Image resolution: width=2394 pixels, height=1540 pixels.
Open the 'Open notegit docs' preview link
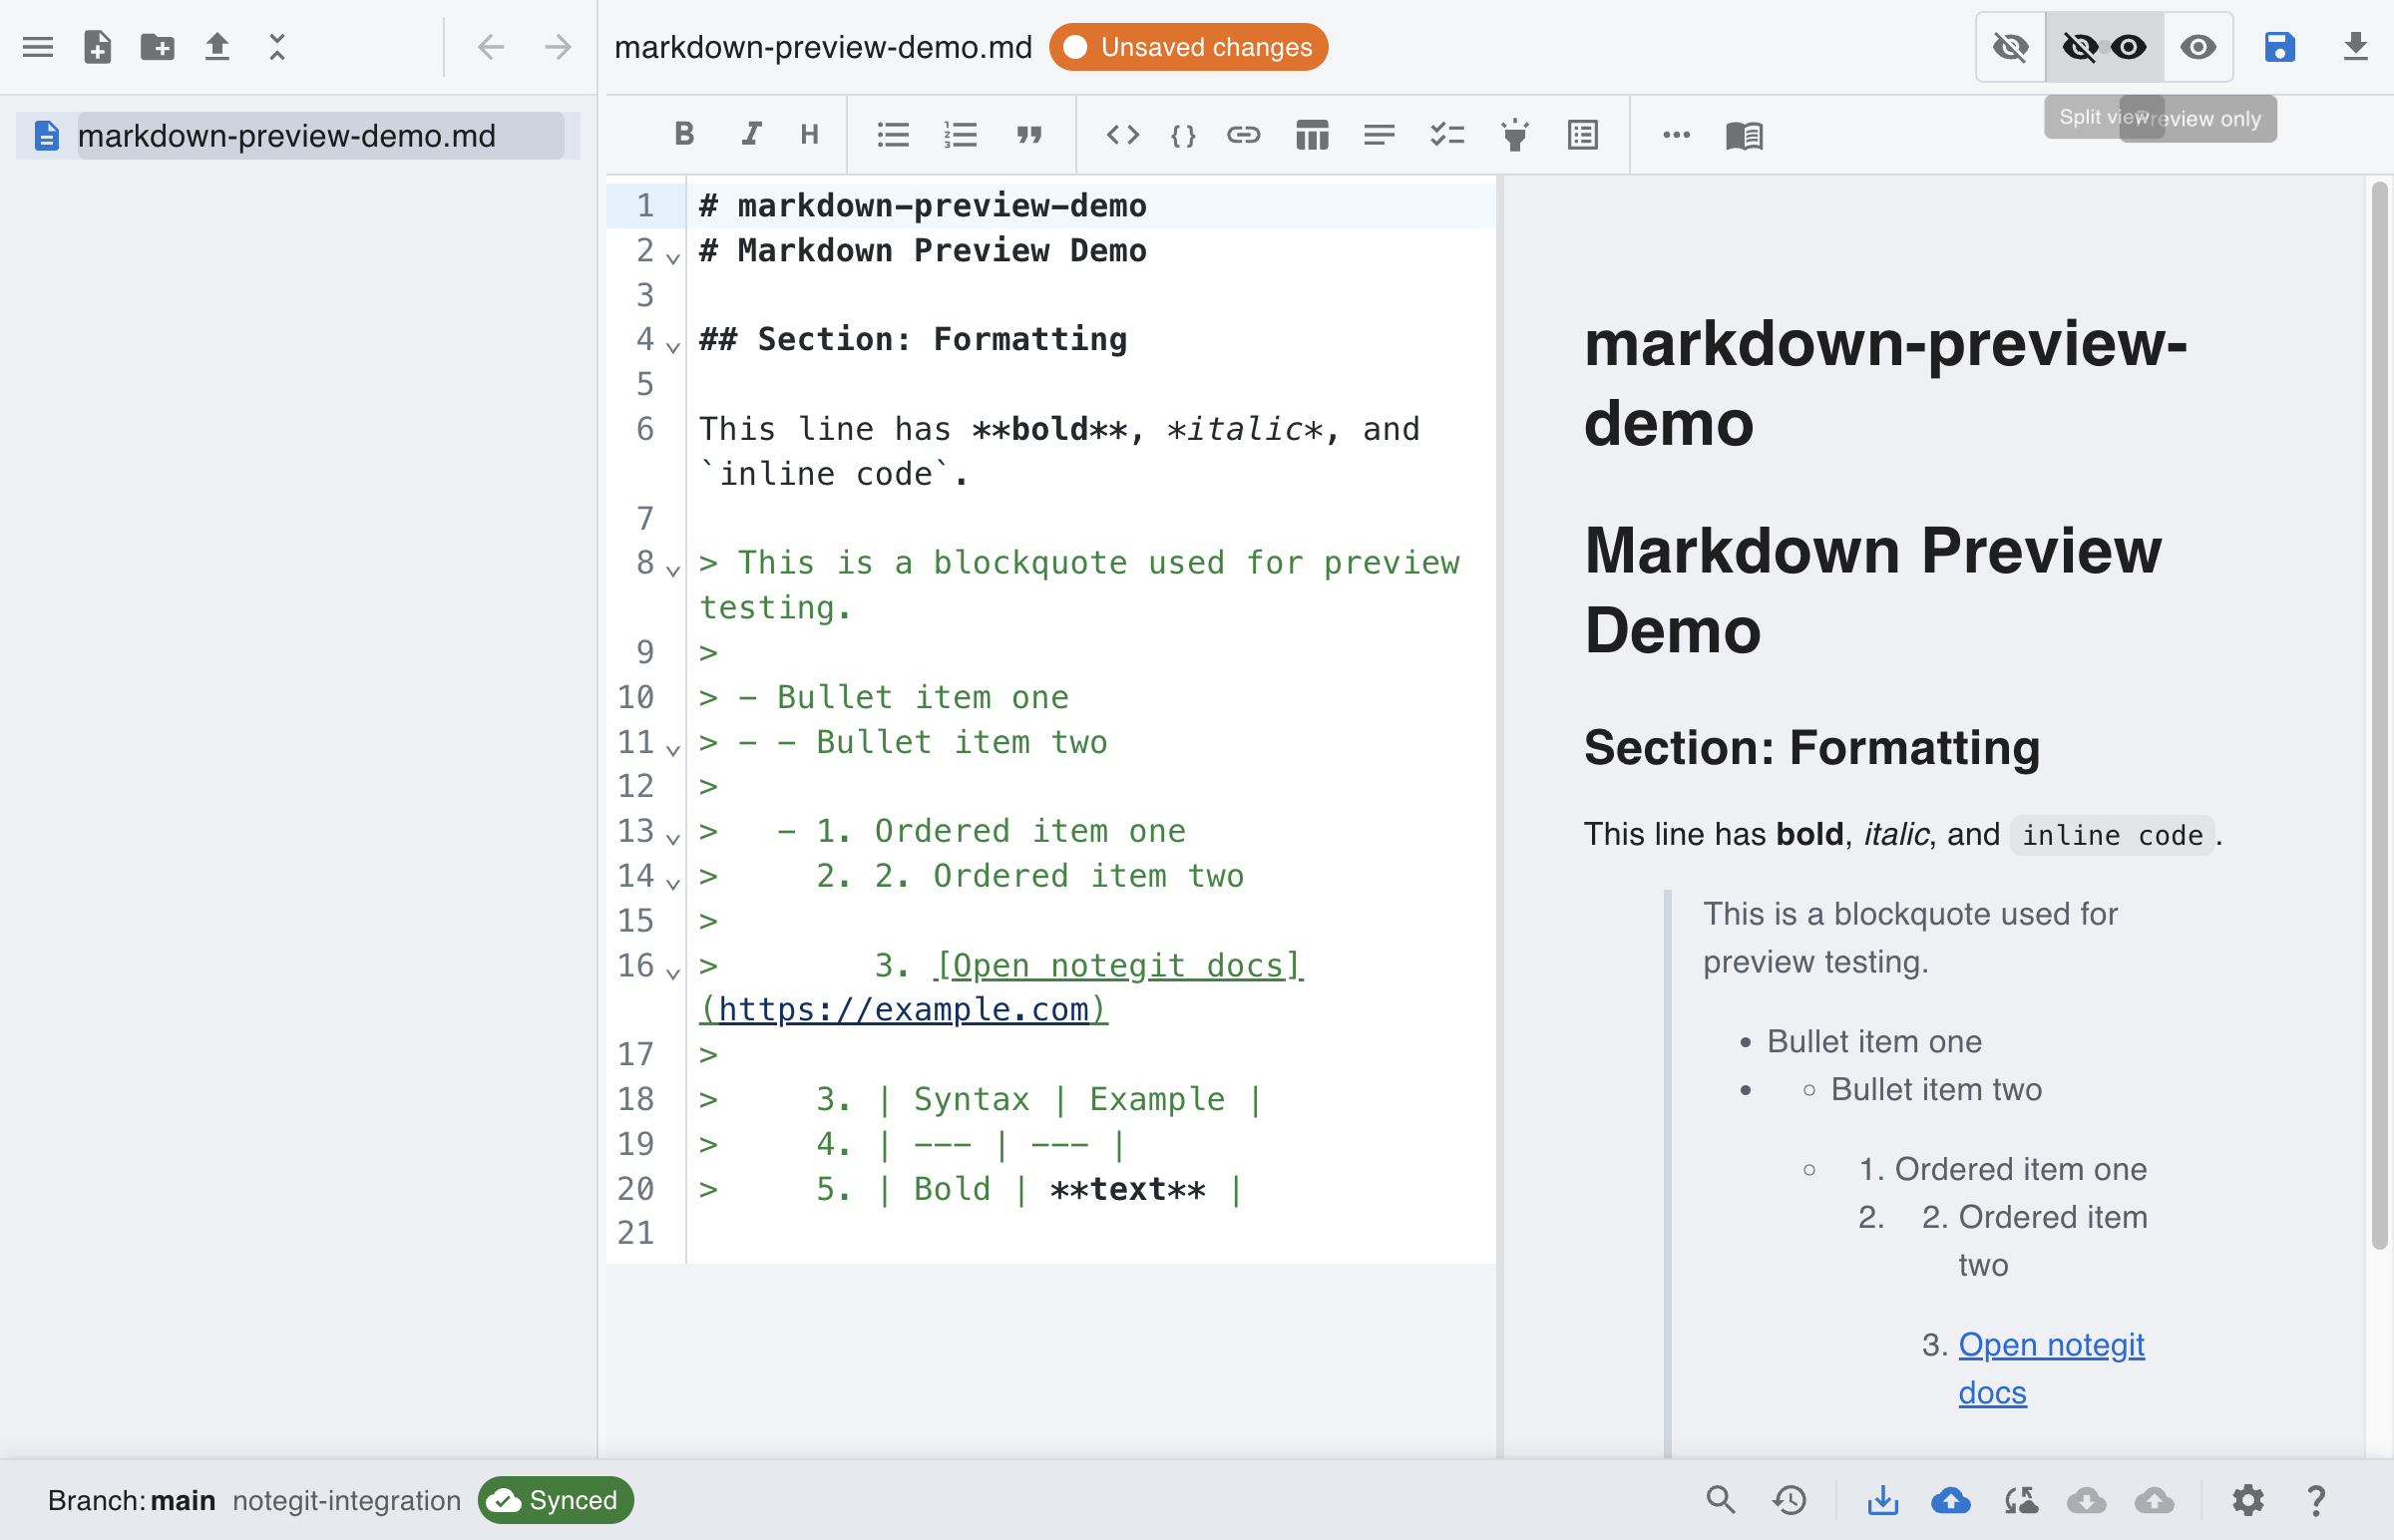pyautogui.click(x=2050, y=1368)
